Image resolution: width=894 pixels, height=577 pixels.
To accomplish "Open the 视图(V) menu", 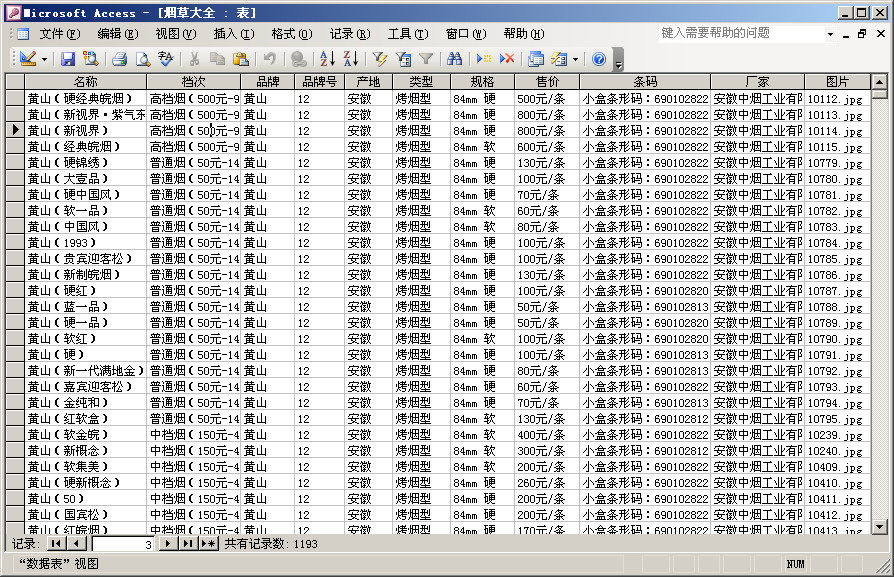I will [x=176, y=34].
